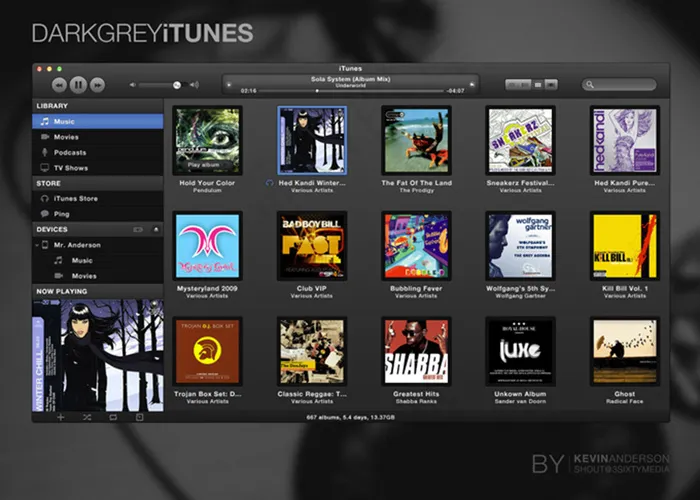Image resolution: width=700 pixels, height=500 pixels.
Task: Click the iTunes Store icon
Action: pos(45,199)
